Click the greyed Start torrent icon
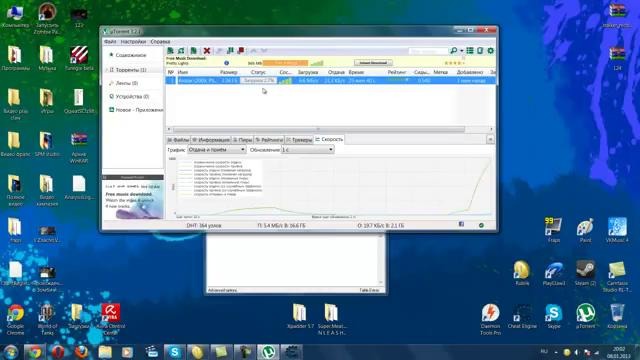640x360 pixels. click(x=219, y=51)
